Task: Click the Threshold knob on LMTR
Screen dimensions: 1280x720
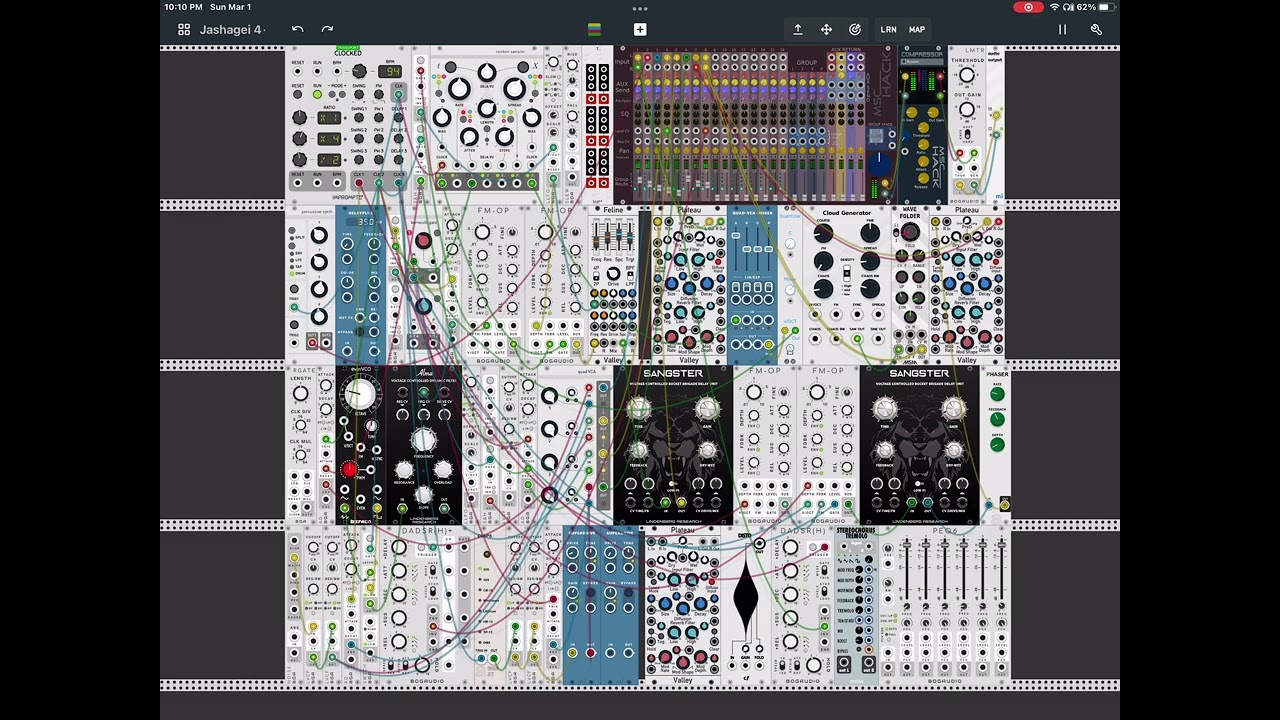Action: [967, 76]
